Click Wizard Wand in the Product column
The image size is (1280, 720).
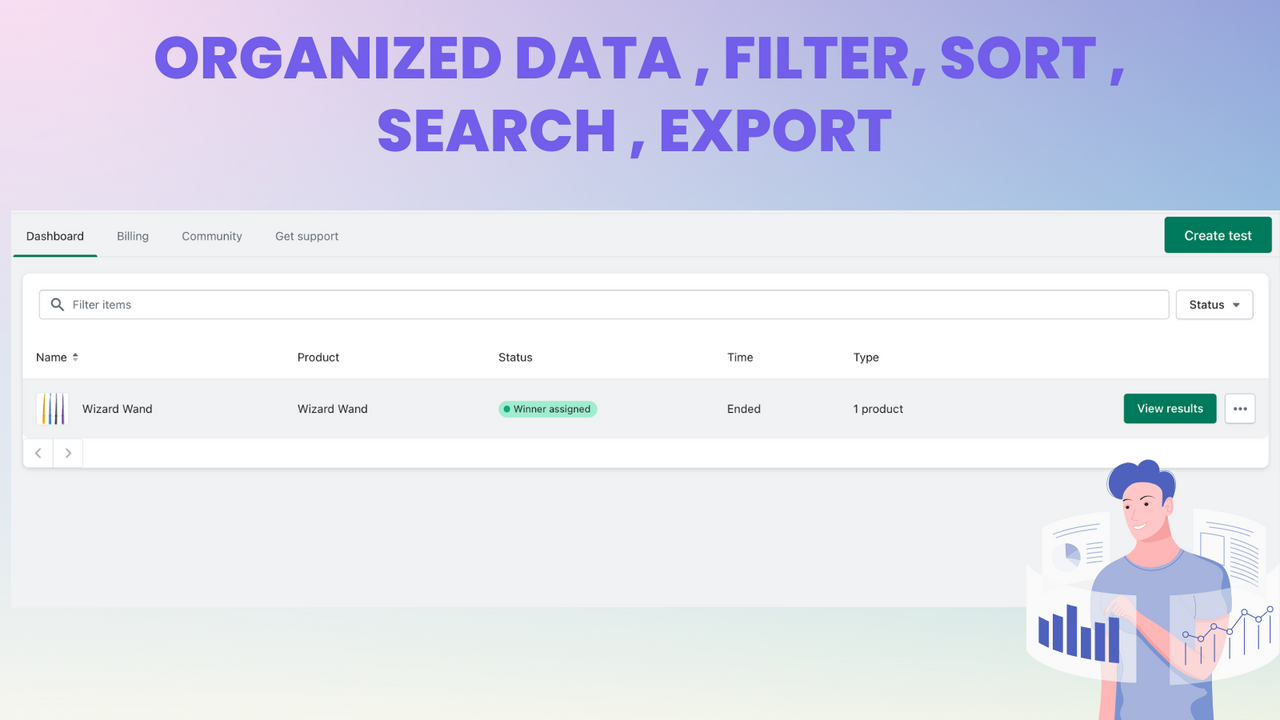coord(332,409)
